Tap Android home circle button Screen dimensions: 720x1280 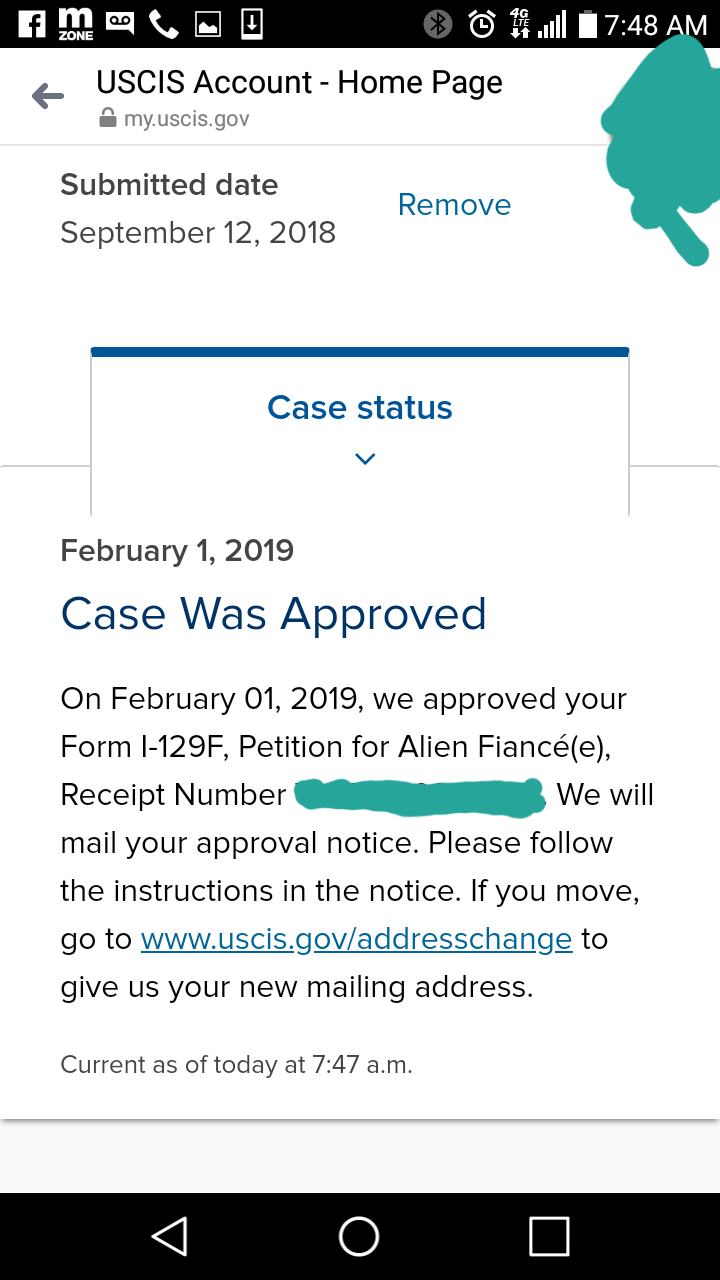pos(359,1236)
